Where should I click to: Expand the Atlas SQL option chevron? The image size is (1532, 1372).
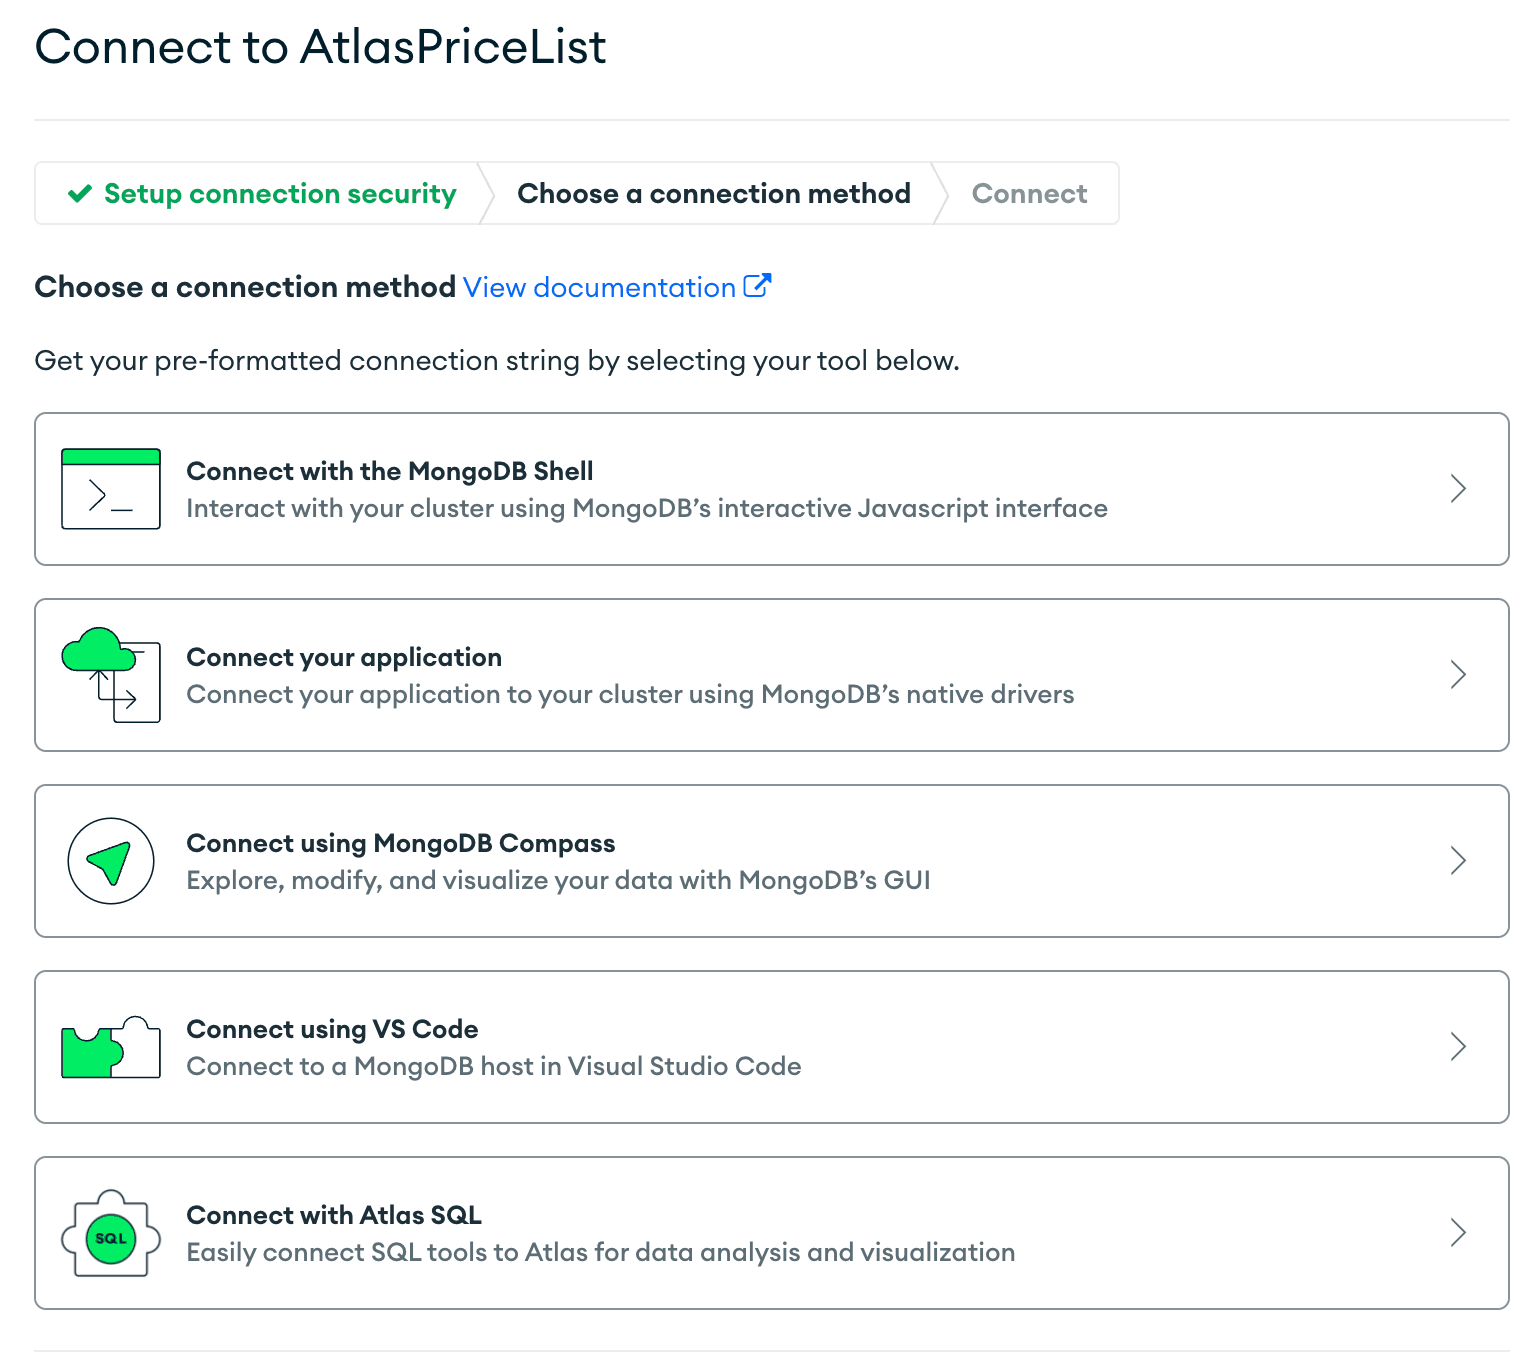(1458, 1233)
